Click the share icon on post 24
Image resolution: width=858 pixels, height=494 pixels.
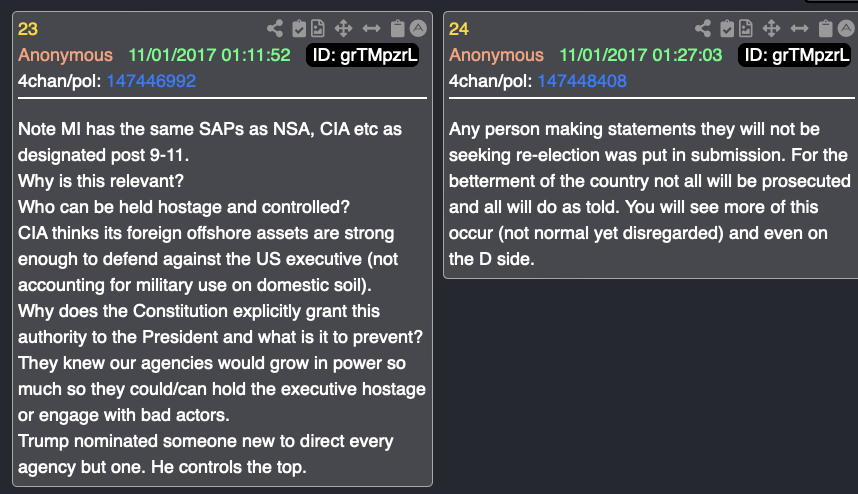click(704, 29)
